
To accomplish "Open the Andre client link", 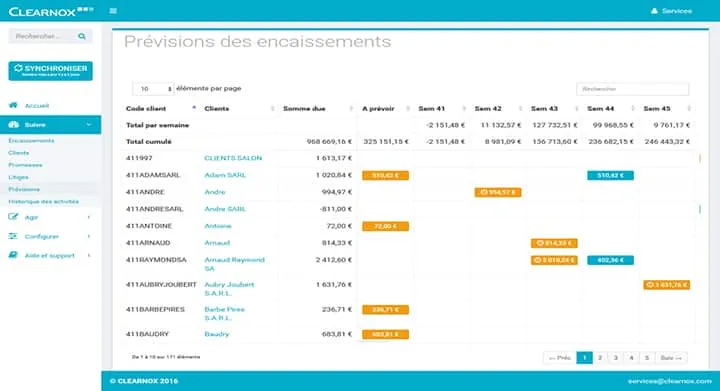I will pos(215,192).
